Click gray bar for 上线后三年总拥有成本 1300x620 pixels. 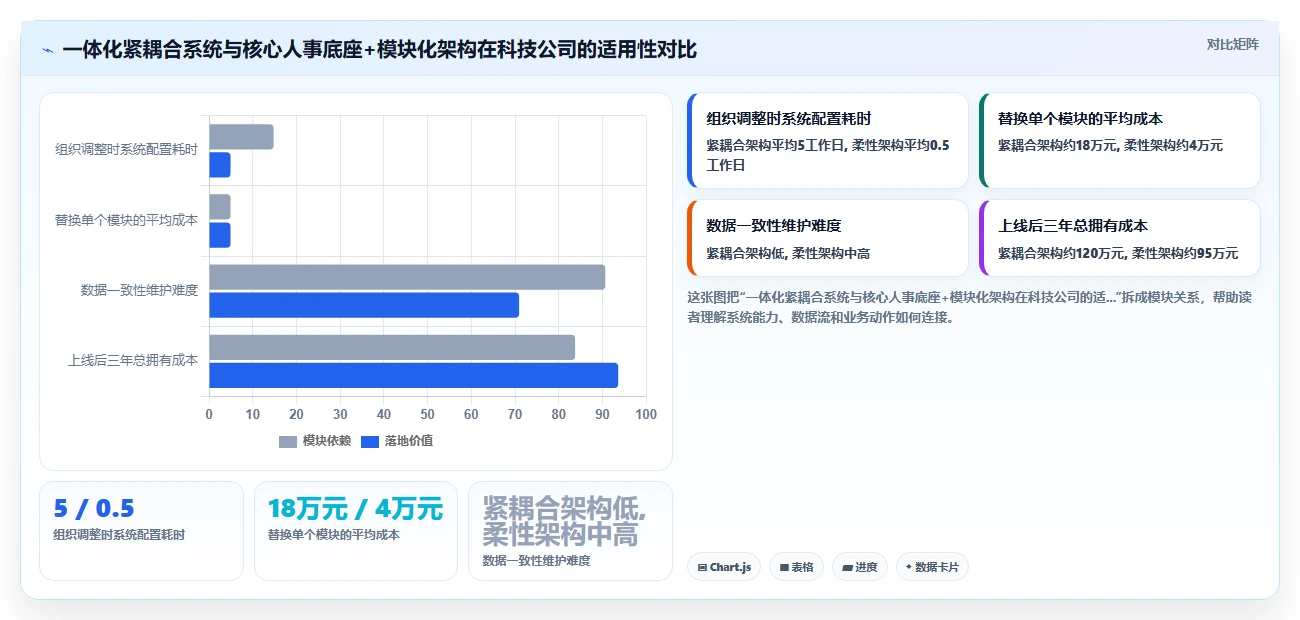click(392, 347)
